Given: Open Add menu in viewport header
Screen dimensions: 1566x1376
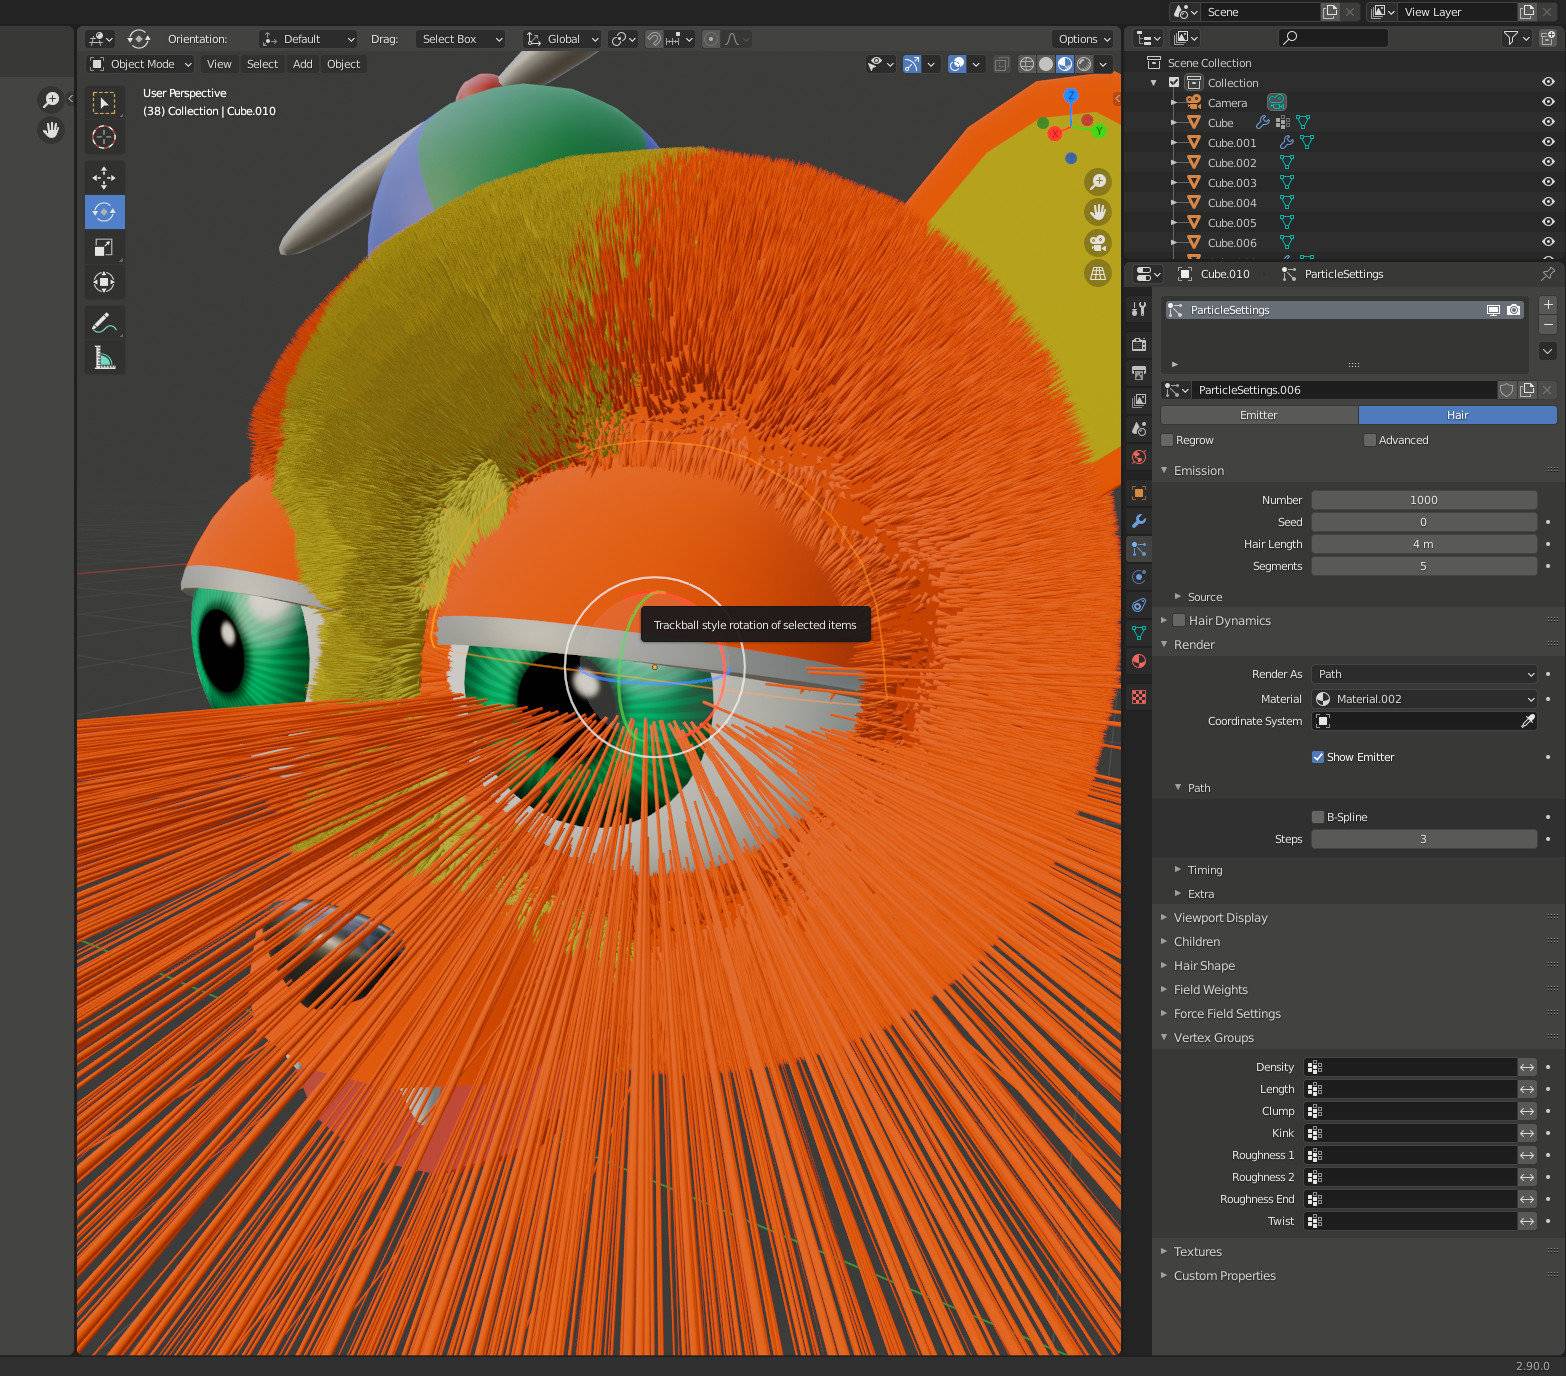Looking at the screenshot, I should [303, 64].
